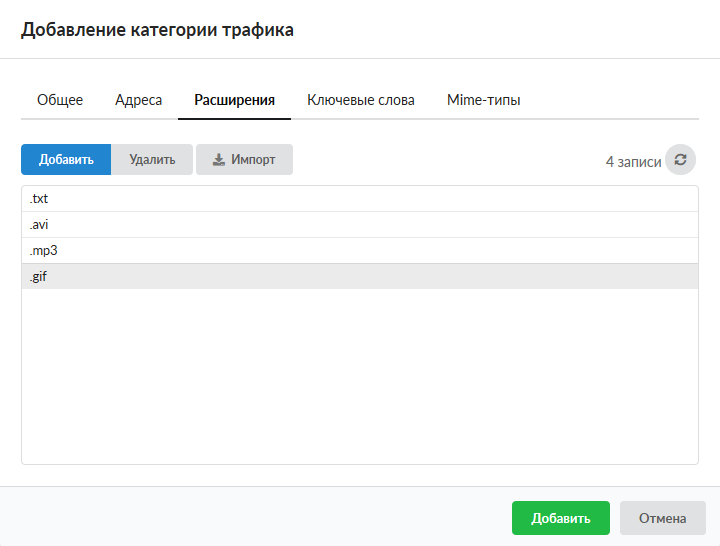Click the download arrow icon on the Импорт button
Image resolution: width=720 pixels, height=546 pixels.
tap(219, 160)
